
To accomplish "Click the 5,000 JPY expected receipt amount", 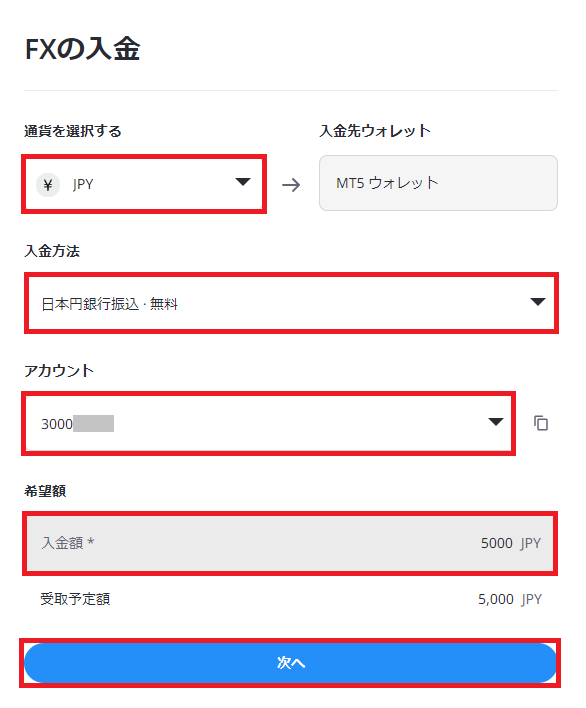I will (x=510, y=599).
